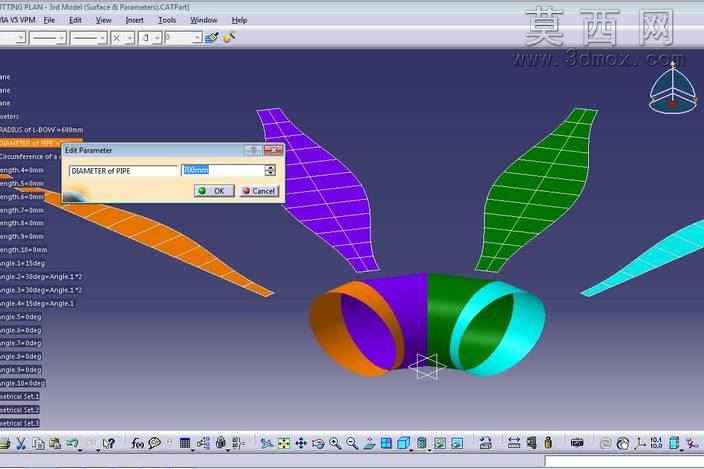Screen dimensions: 704x469
Task: Click the Axis System icon
Action: [640, 443]
